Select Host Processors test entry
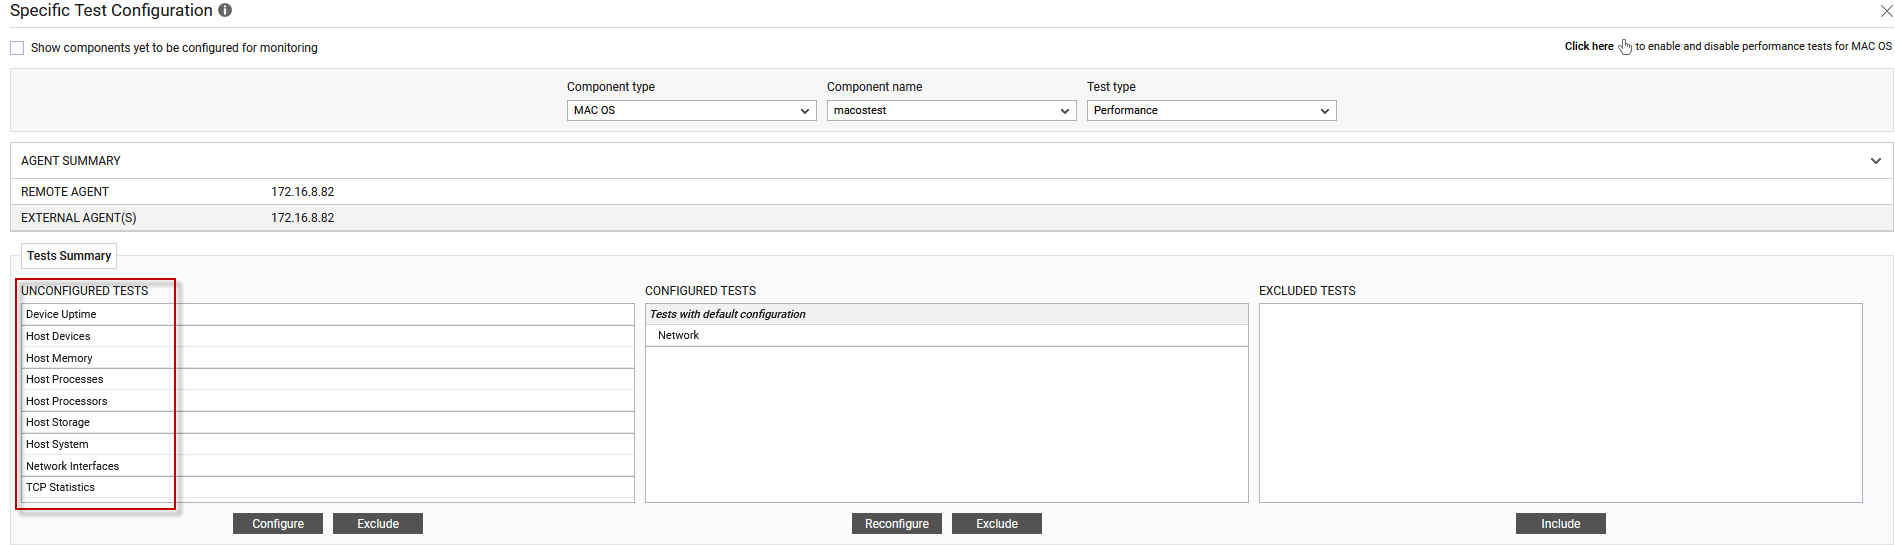Image resolution: width=1895 pixels, height=545 pixels. [x=328, y=401]
